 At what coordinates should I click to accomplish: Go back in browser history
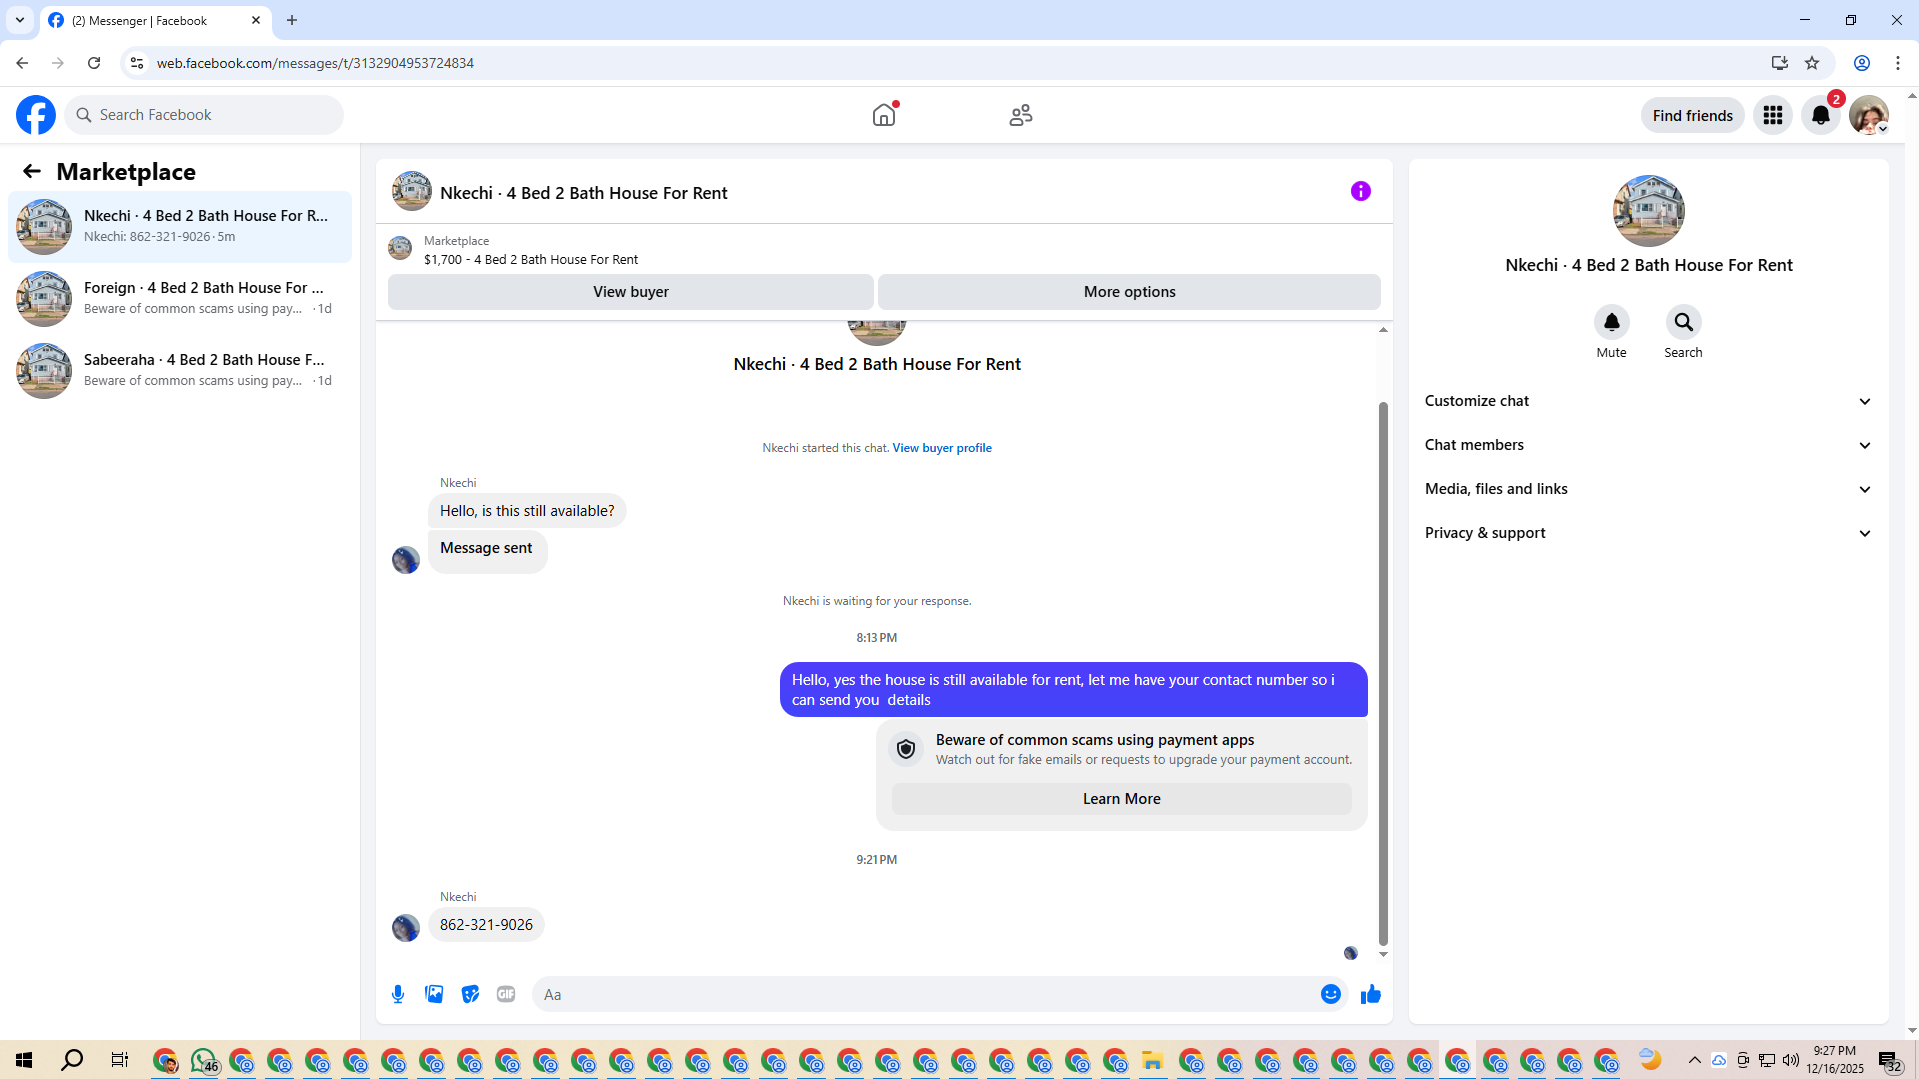pyautogui.click(x=22, y=63)
